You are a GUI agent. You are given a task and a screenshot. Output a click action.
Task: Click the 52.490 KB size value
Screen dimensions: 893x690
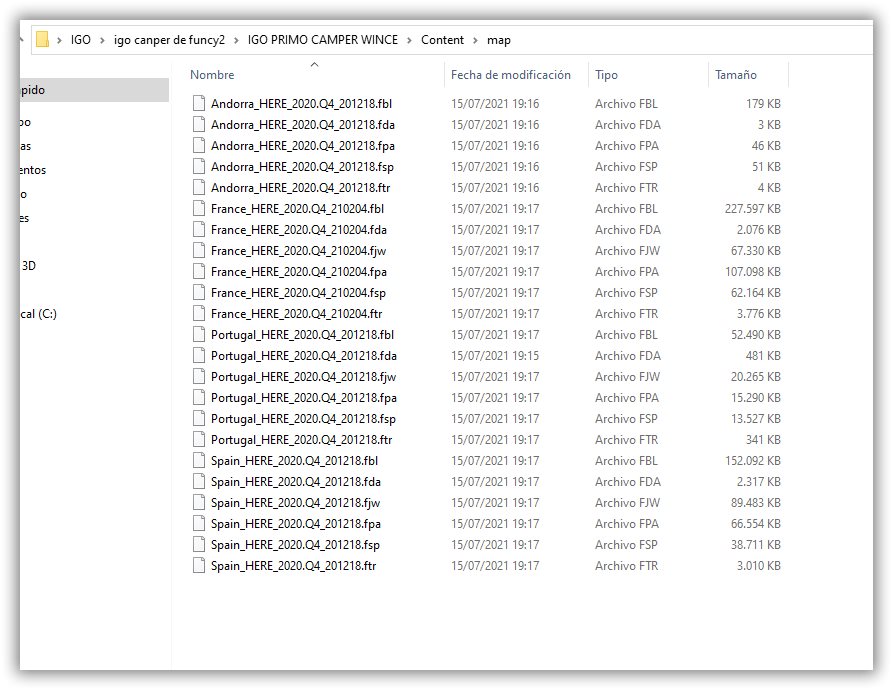756,335
